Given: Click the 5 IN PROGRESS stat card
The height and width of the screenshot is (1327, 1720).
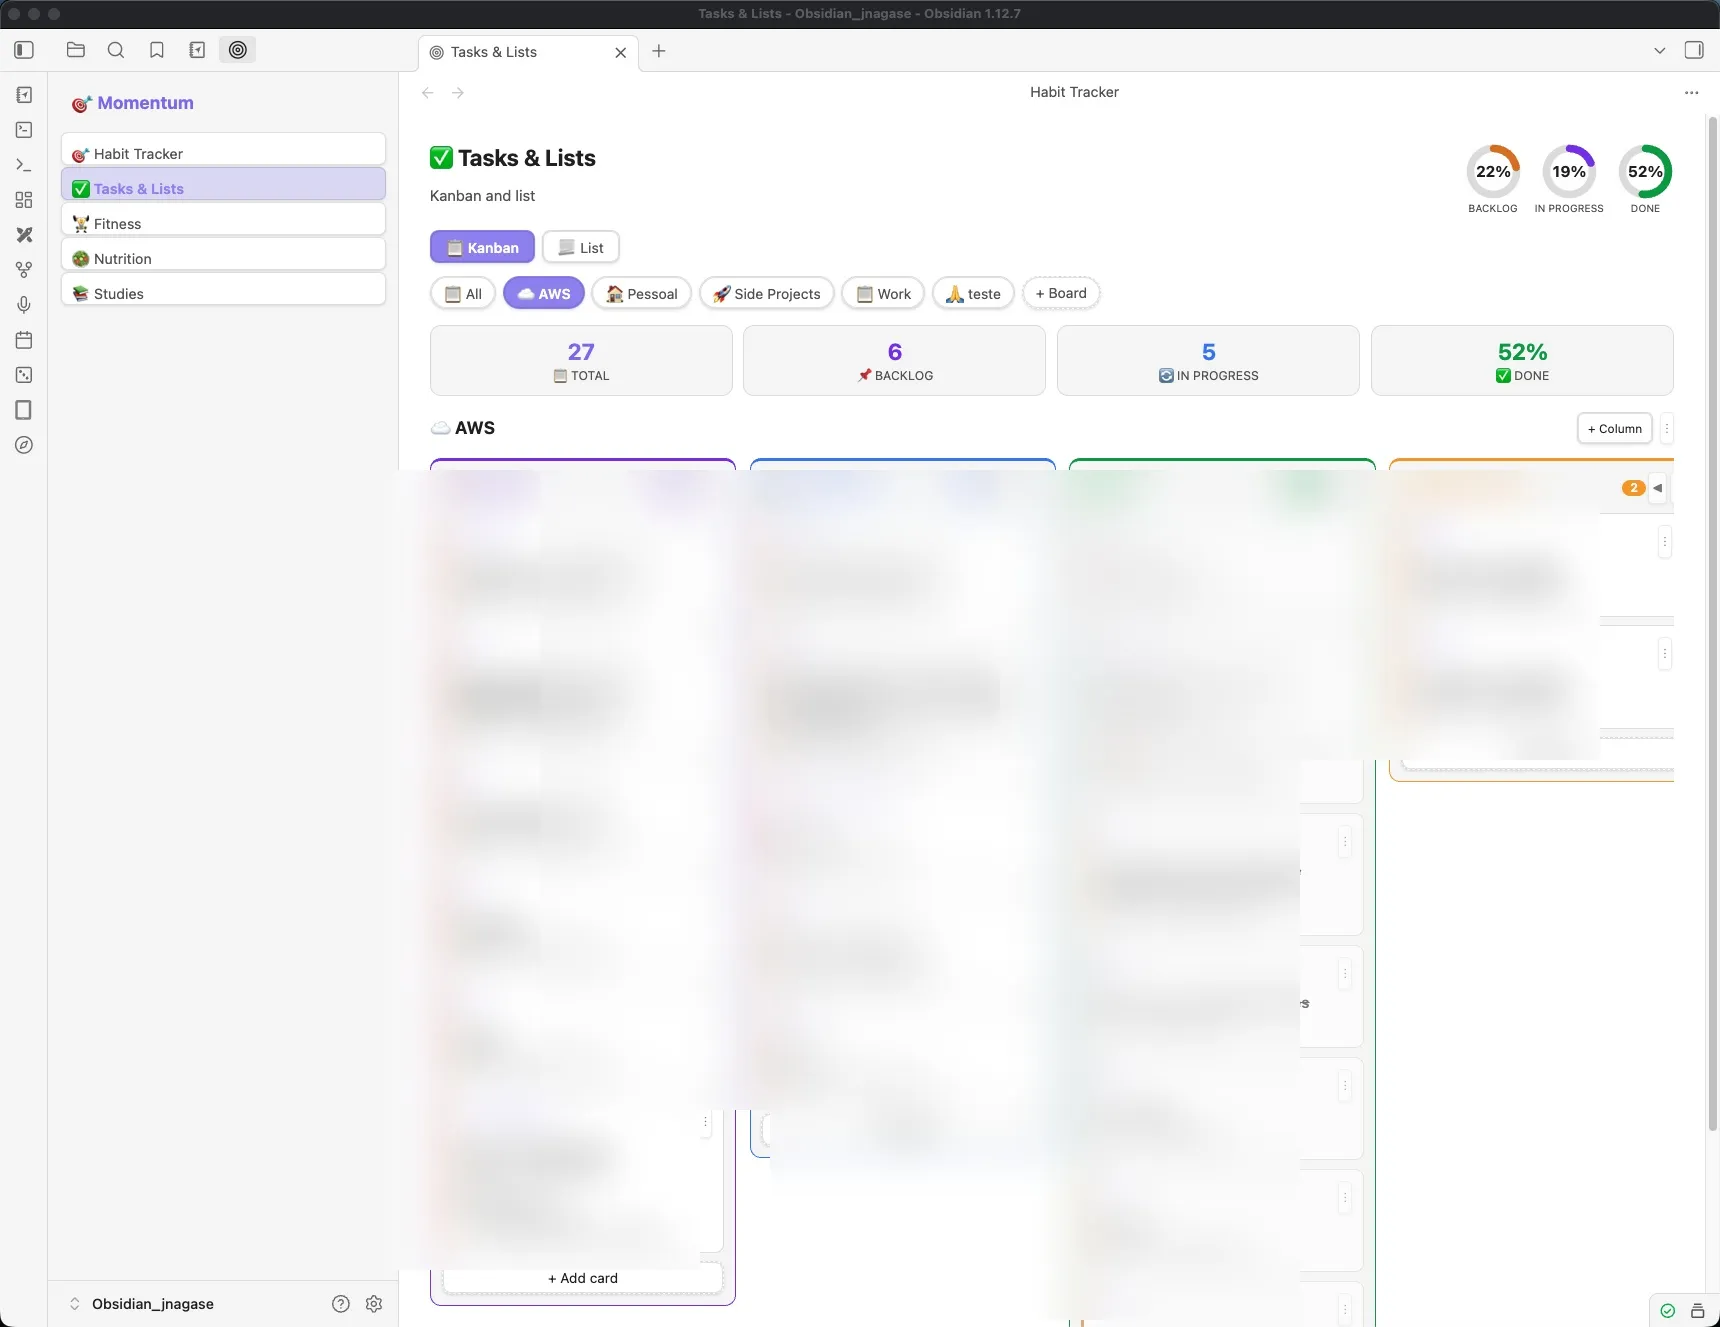Looking at the screenshot, I should (x=1208, y=361).
